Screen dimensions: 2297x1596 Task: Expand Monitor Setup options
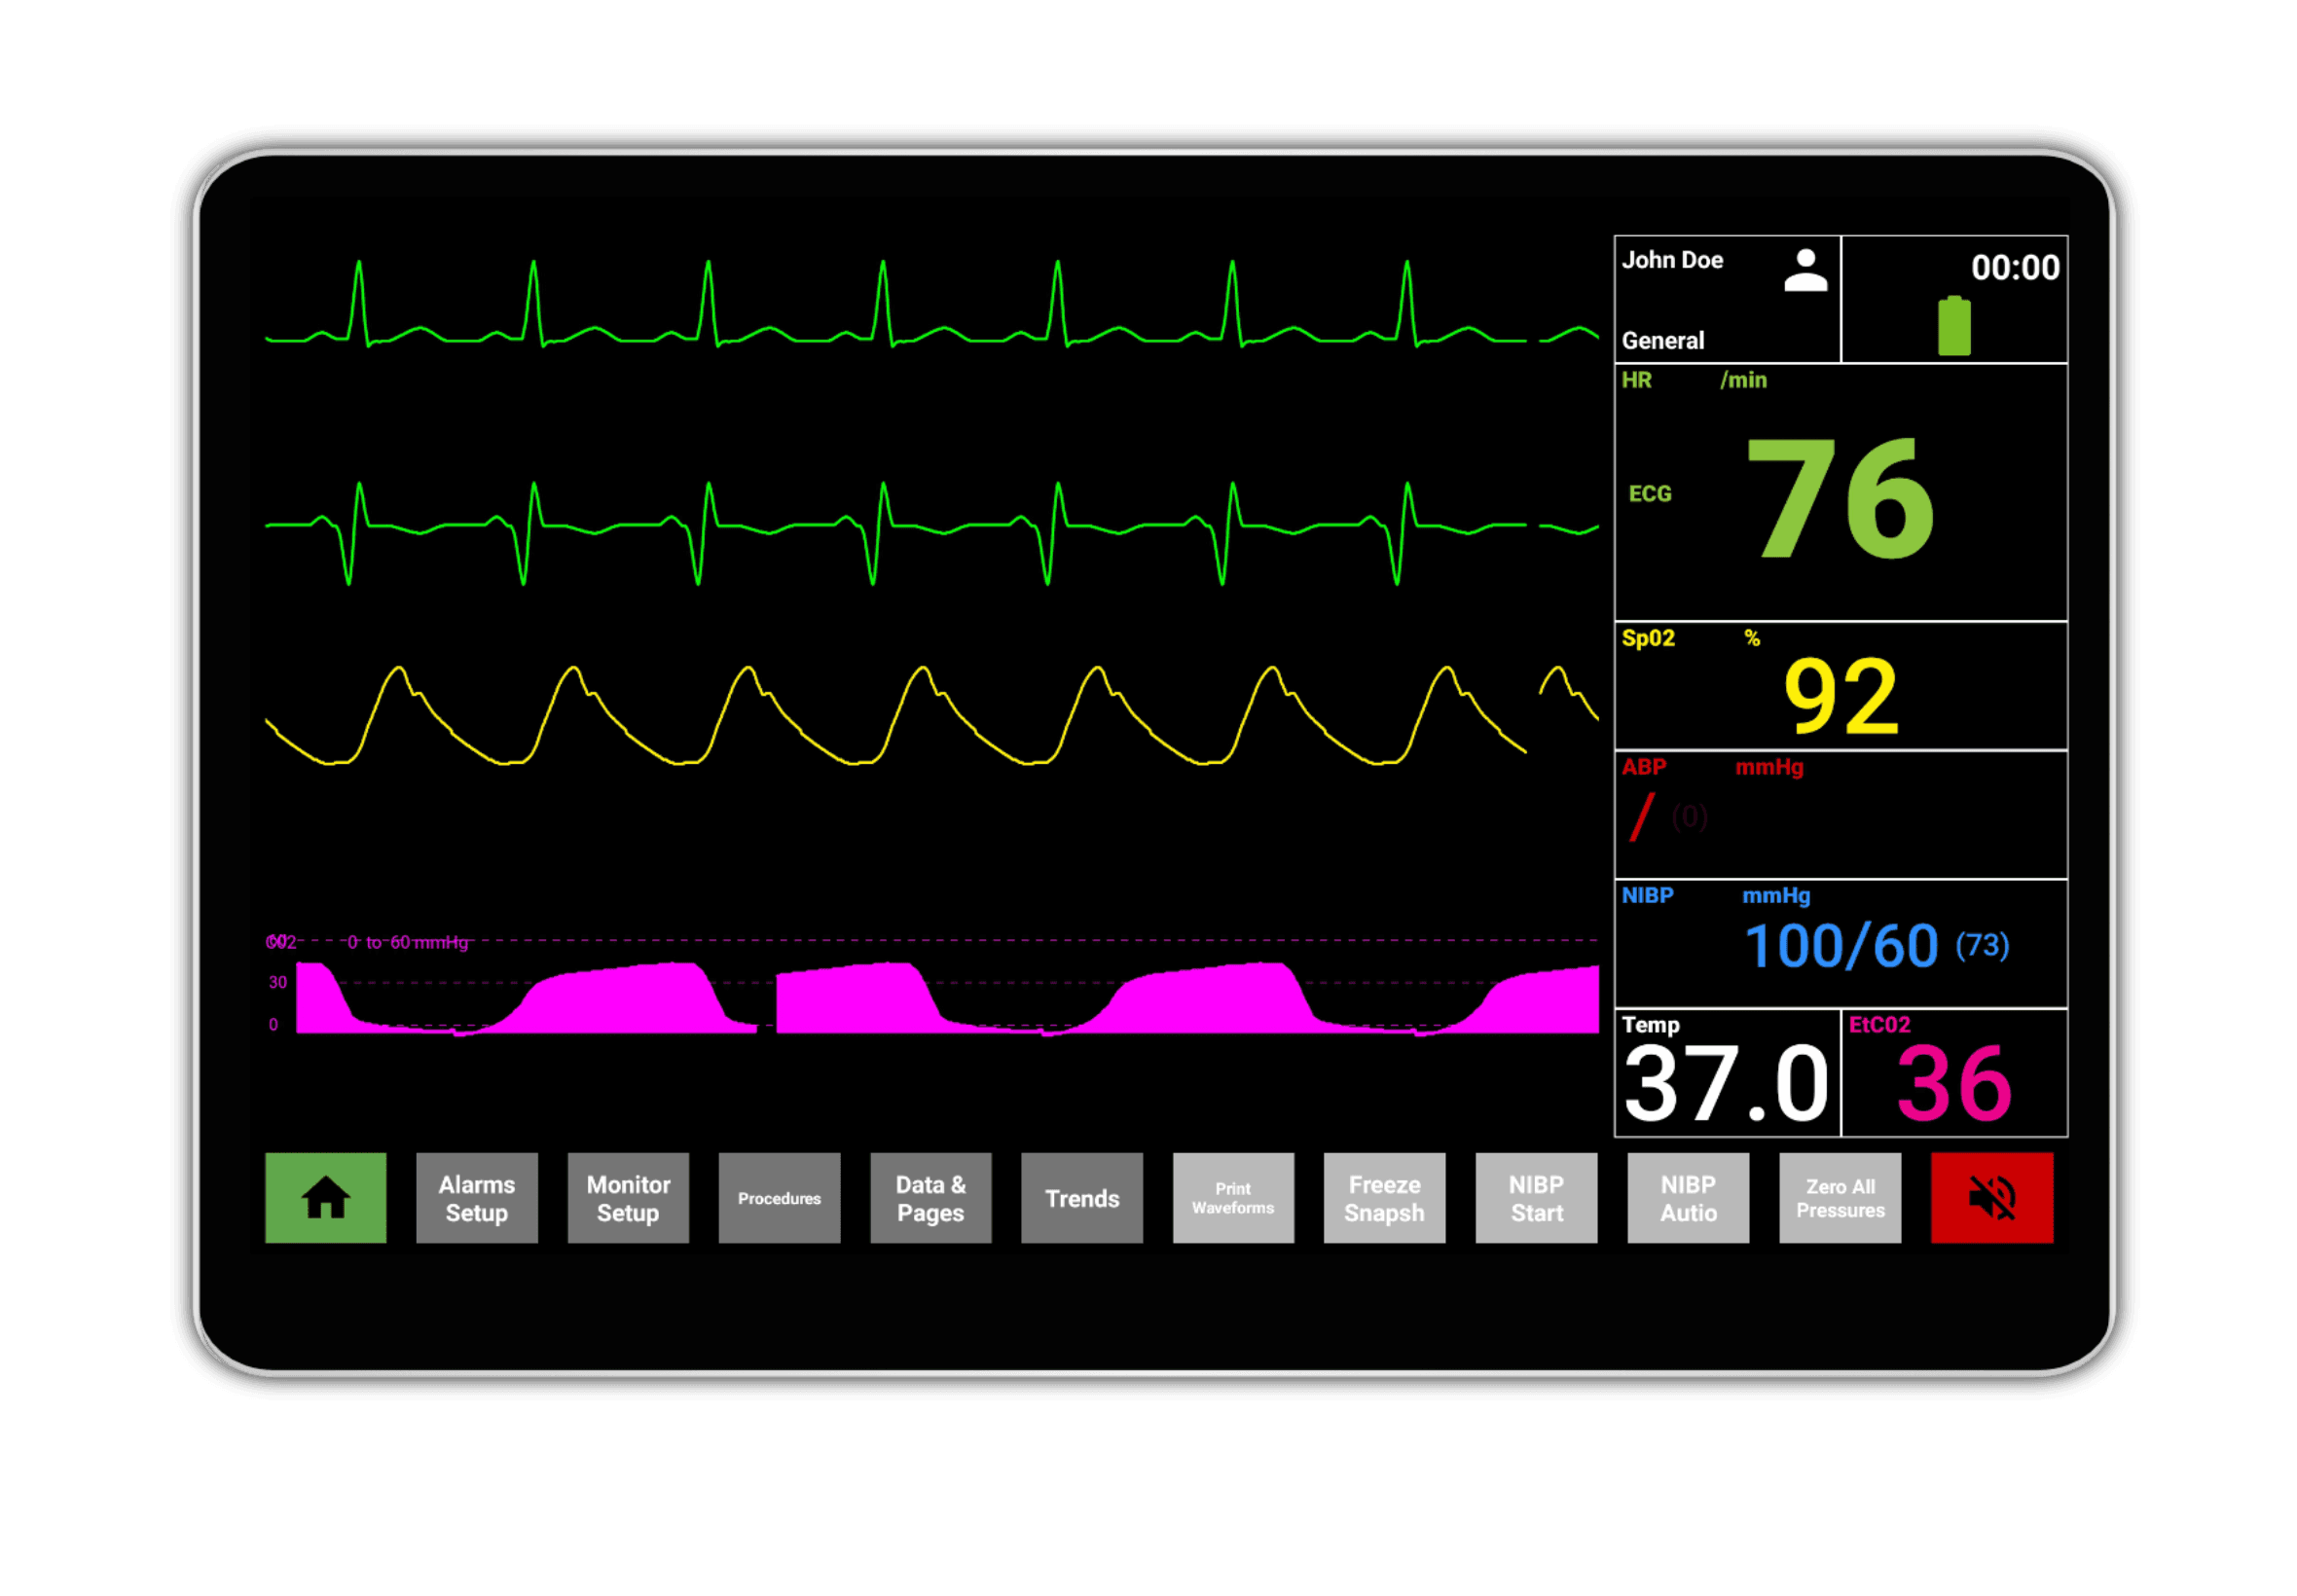coord(628,1197)
